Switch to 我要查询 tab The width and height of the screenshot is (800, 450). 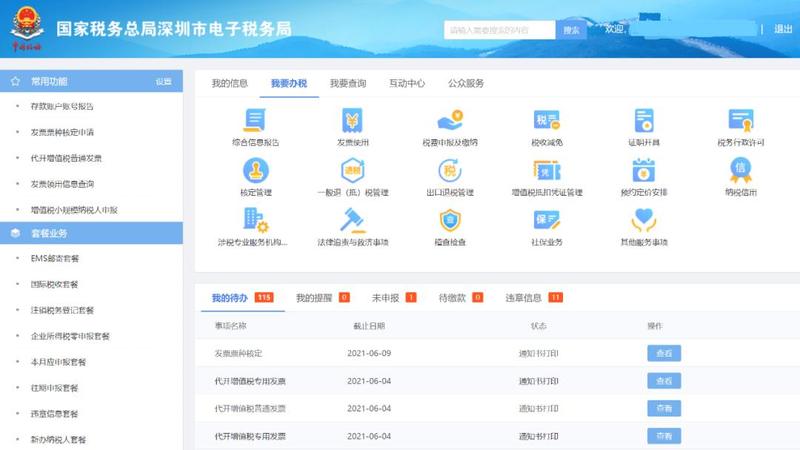click(x=347, y=83)
